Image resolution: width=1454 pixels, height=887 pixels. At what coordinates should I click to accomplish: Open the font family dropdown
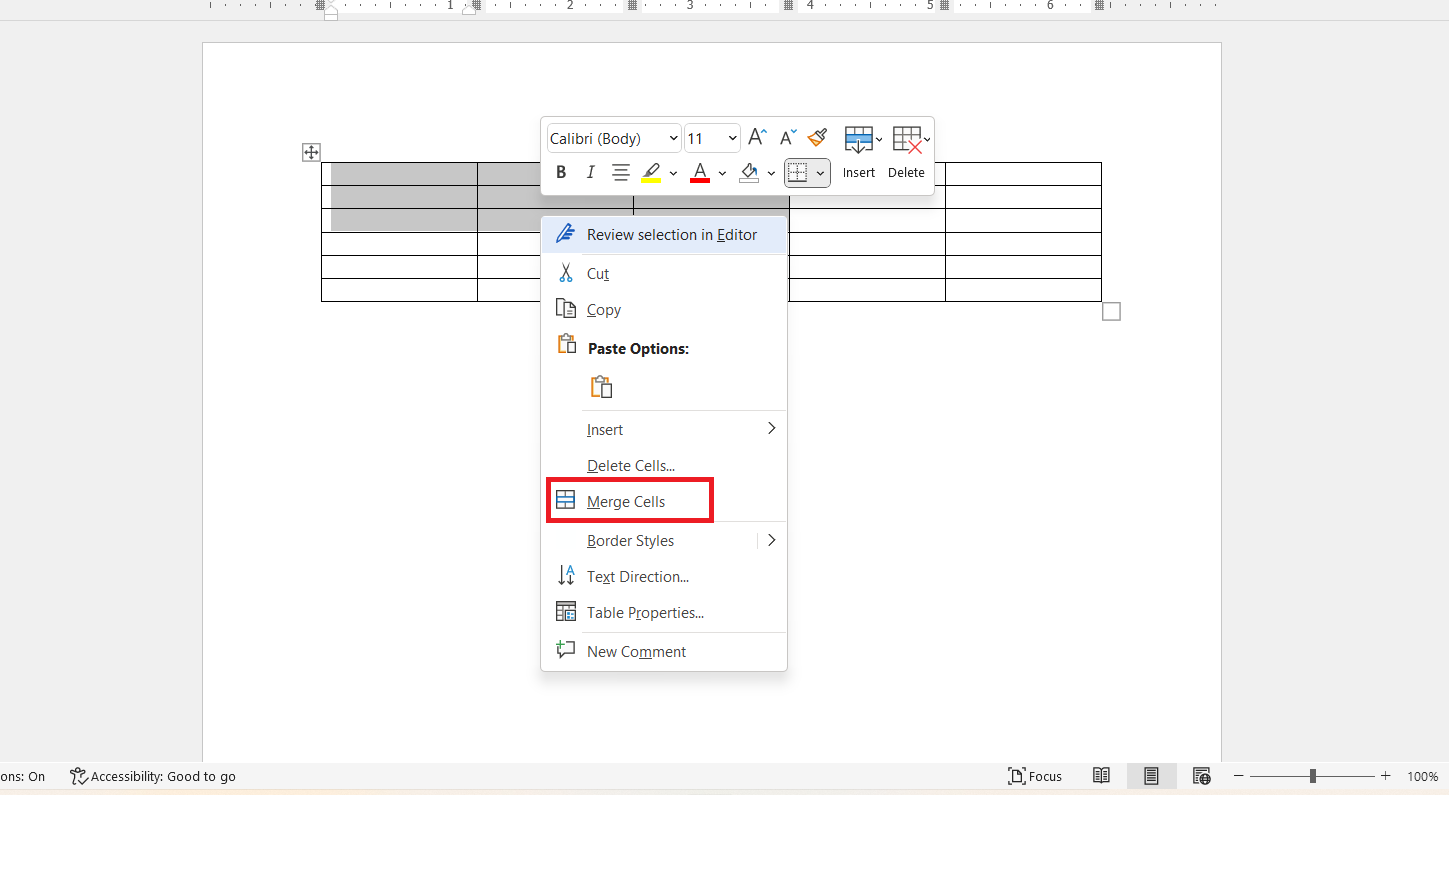672,138
